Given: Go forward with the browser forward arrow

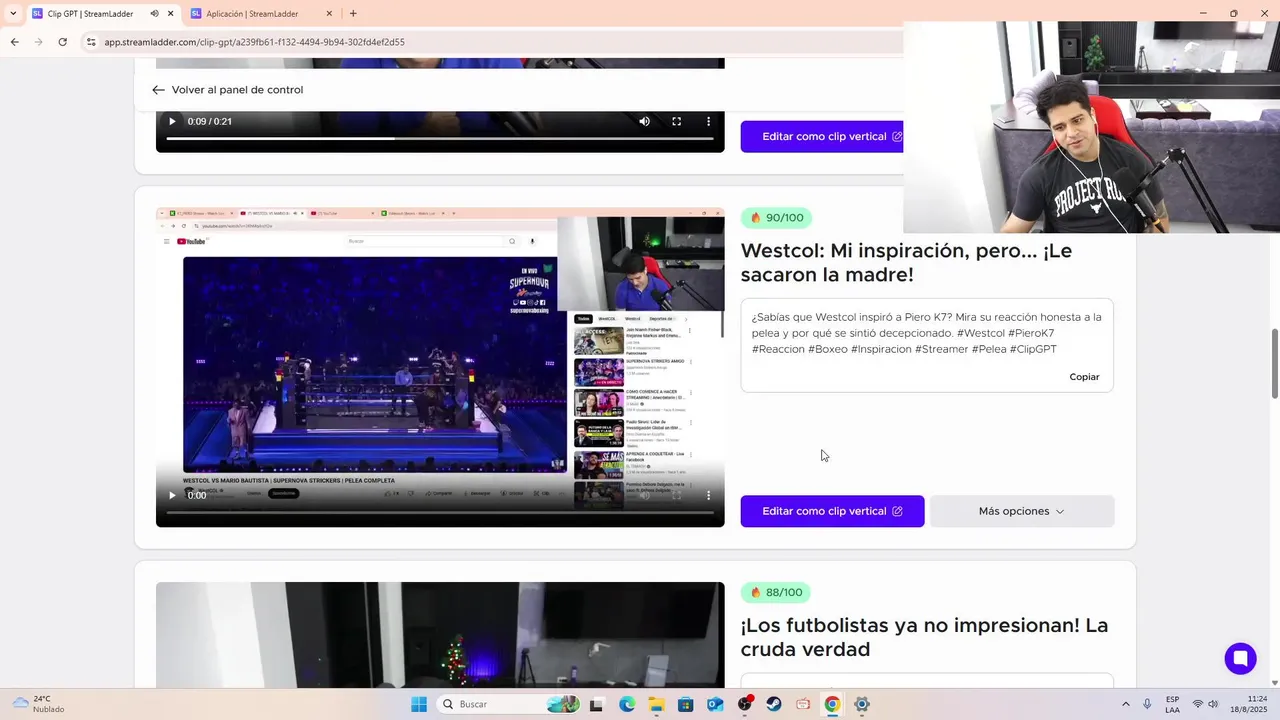Looking at the screenshot, I should (38, 42).
